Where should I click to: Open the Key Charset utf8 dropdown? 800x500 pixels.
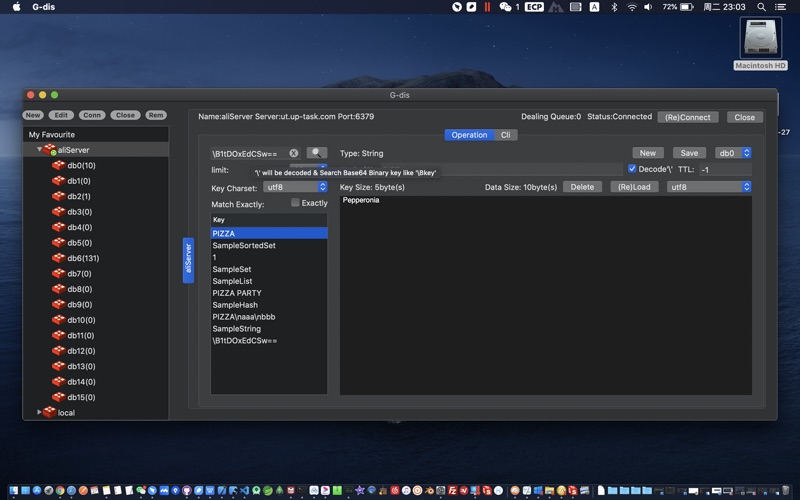pyautogui.click(x=295, y=187)
